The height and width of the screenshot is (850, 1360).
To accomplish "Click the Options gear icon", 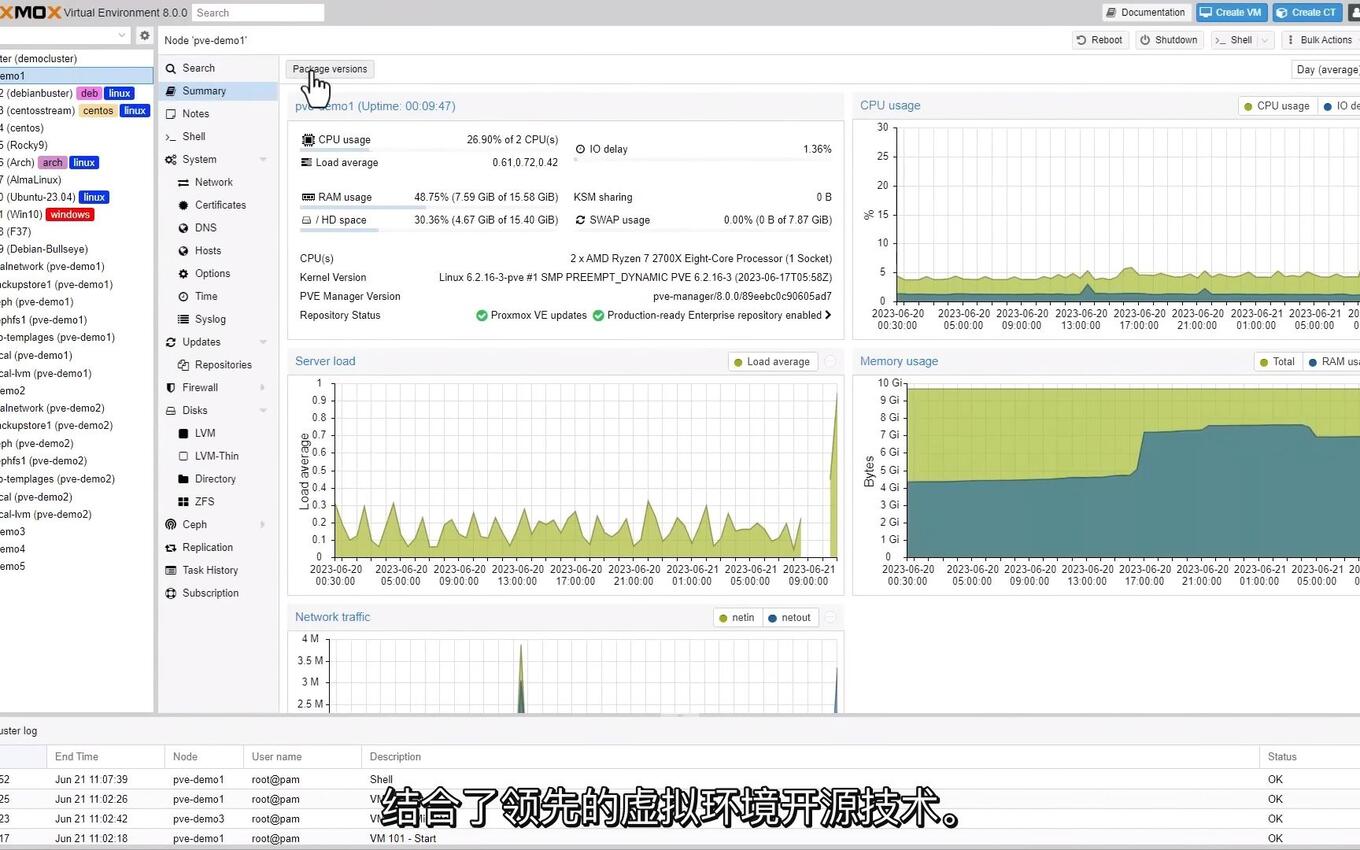I will tap(184, 274).
